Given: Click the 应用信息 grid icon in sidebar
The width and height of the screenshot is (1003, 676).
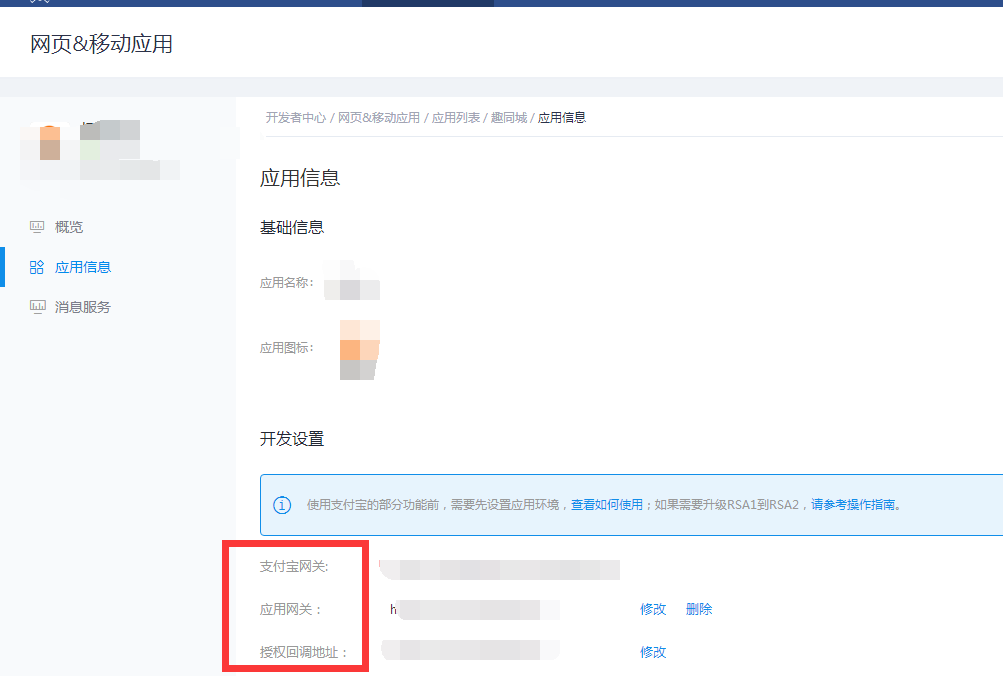Looking at the screenshot, I should pyautogui.click(x=37, y=266).
